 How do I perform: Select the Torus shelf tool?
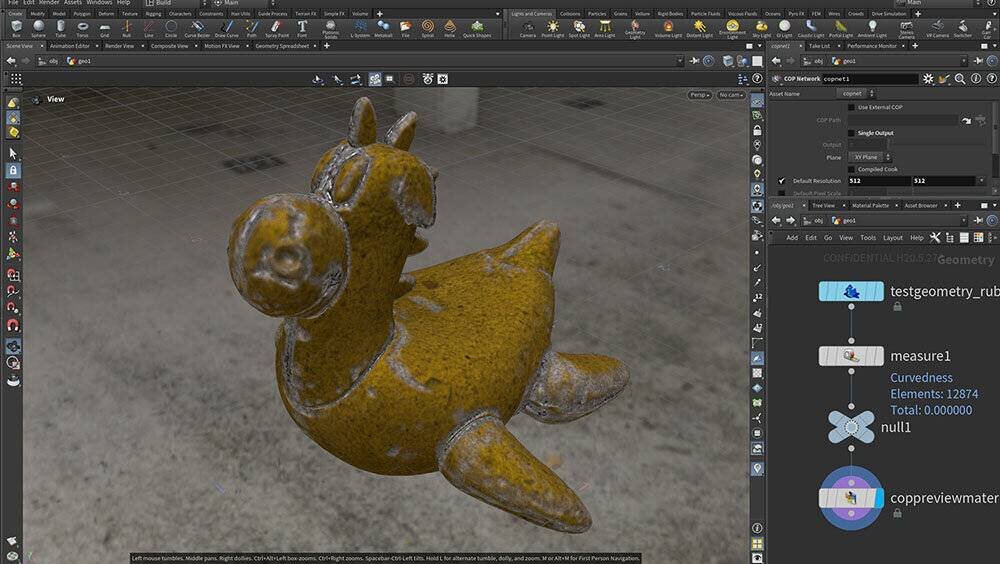point(82,28)
